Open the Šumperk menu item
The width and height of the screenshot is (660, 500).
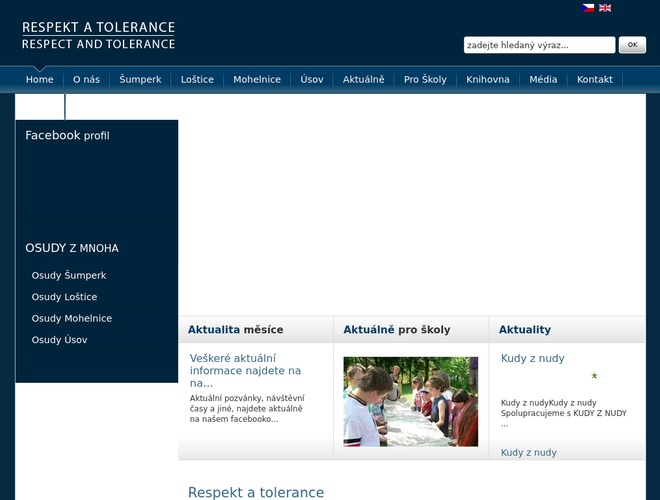pos(140,79)
